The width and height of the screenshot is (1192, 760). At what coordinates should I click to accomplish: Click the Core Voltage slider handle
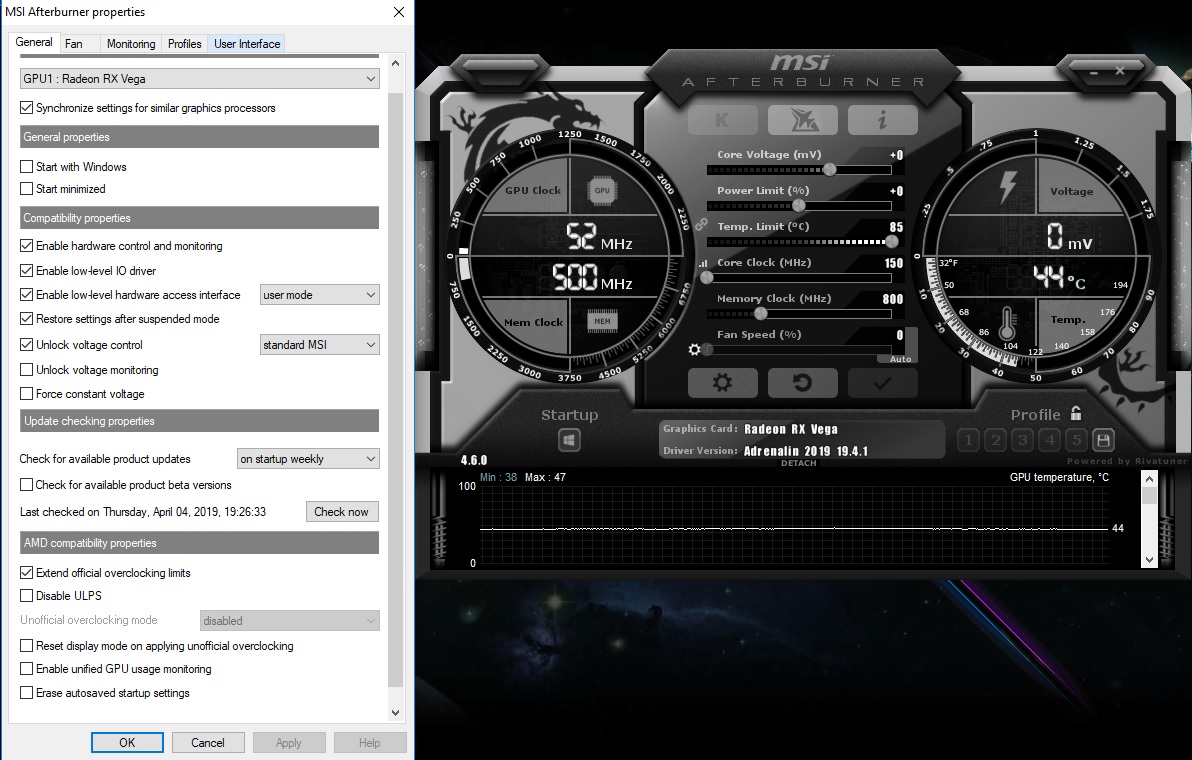pyautogui.click(x=829, y=169)
